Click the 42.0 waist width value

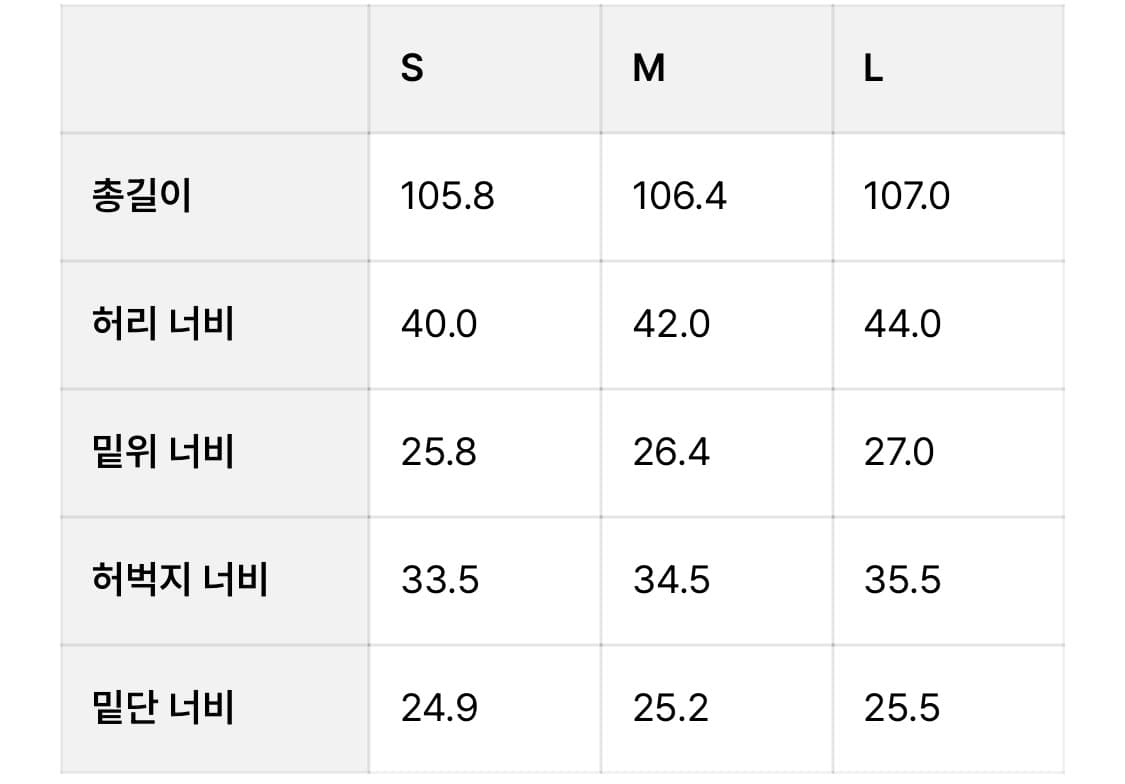[672, 324]
